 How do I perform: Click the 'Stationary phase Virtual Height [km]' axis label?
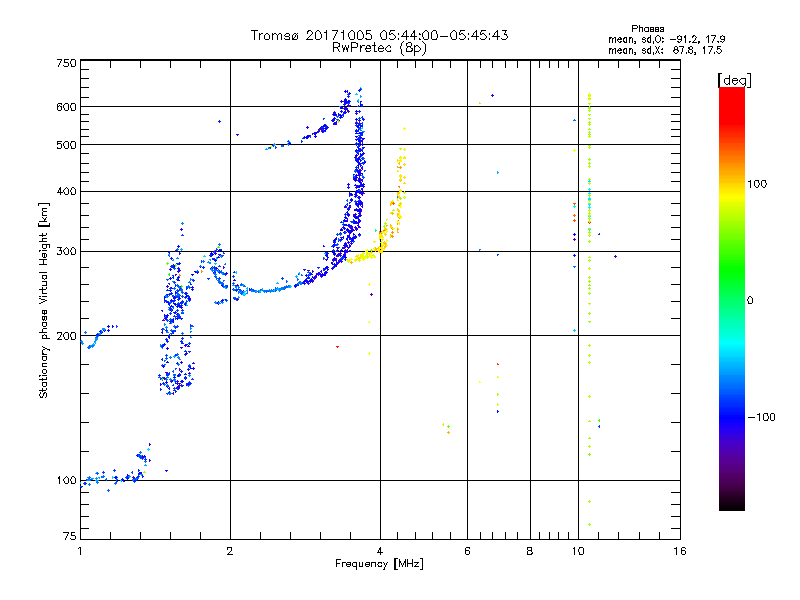(x=44, y=300)
